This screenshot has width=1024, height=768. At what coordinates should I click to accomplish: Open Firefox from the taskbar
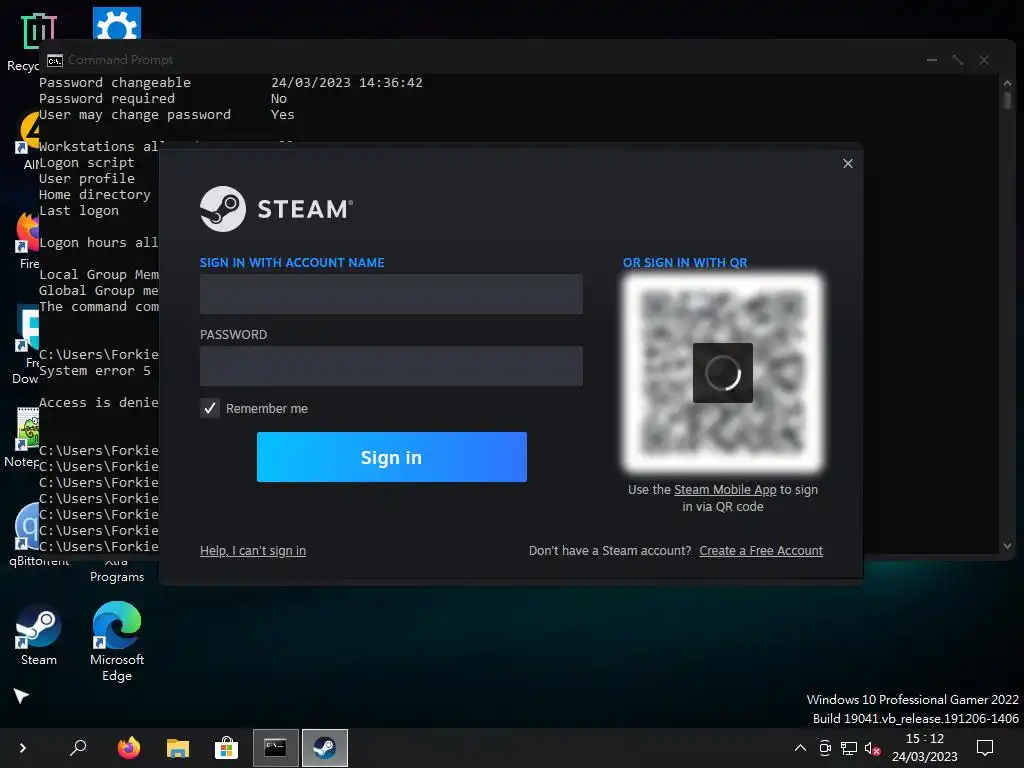click(x=129, y=748)
